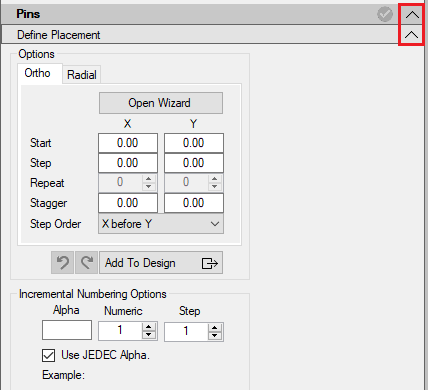Open the placement Wizard
This screenshot has width=428, height=390.
click(161, 103)
